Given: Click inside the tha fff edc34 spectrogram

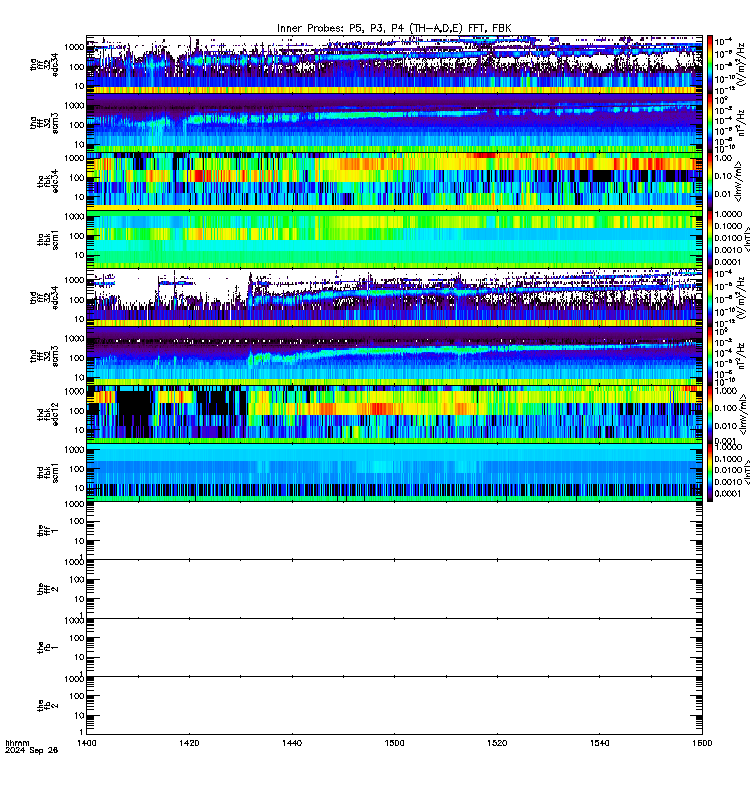Looking at the screenshot, I should click(x=394, y=64).
